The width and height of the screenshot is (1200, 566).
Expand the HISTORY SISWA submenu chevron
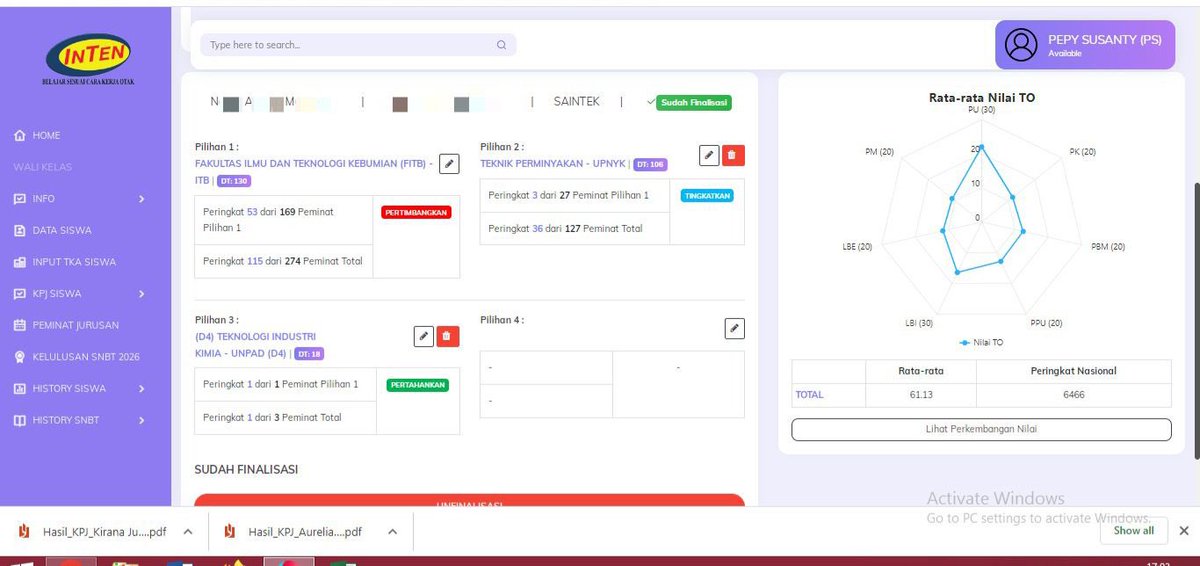(x=141, y=389)
